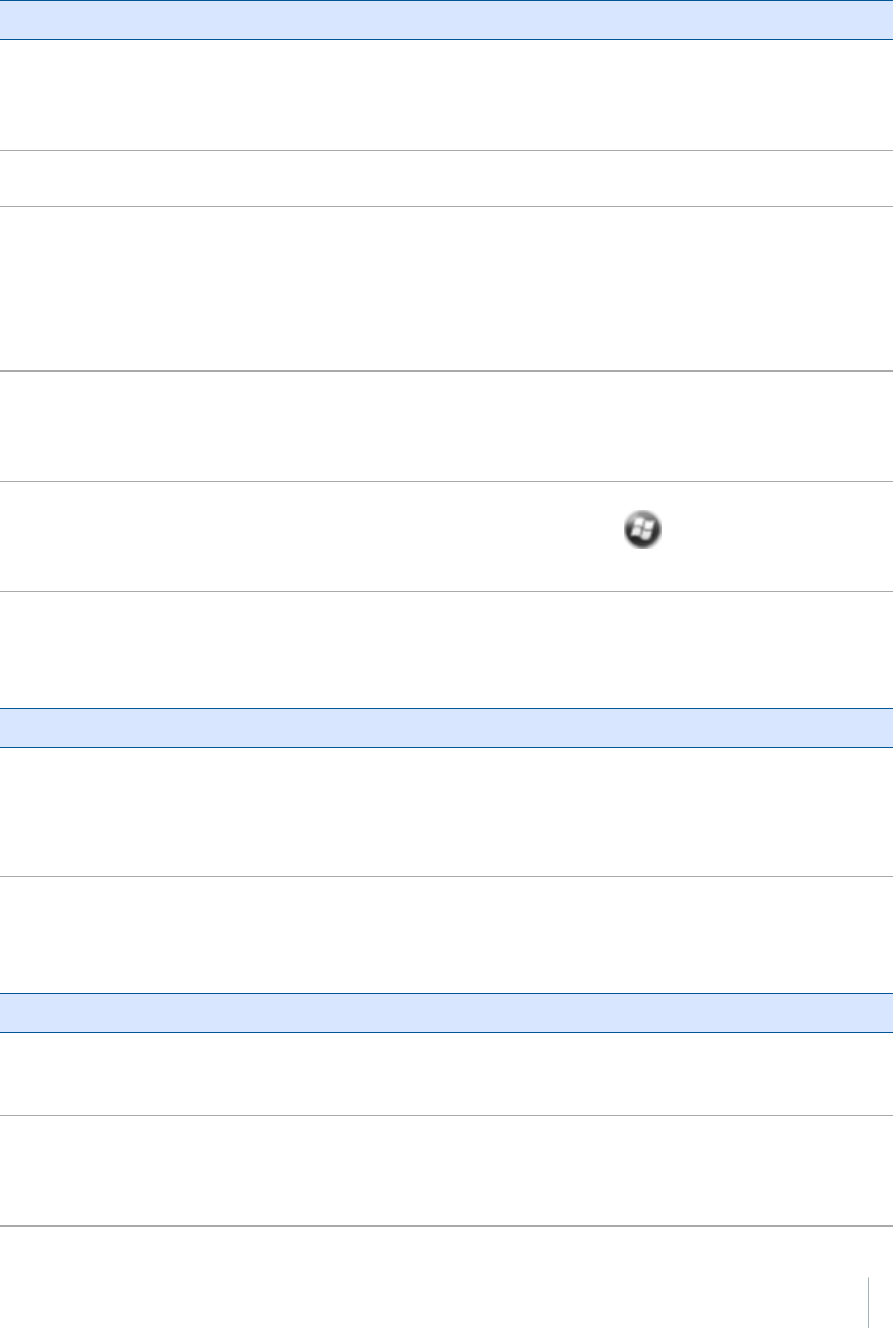Click first blank row under second blue header
Viewport: 893px width, 1332px height.
(x=446, y=812)
